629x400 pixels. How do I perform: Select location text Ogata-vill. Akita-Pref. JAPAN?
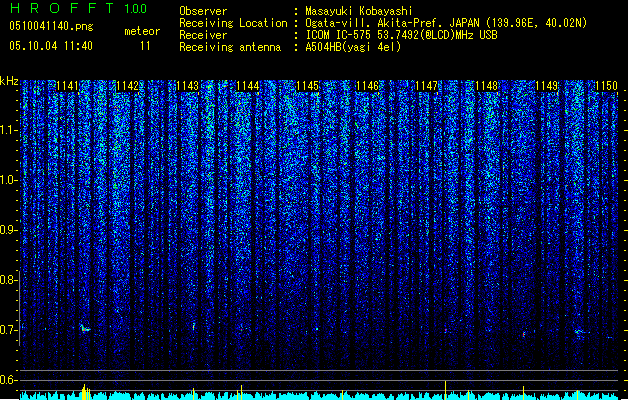pos(392,23)
